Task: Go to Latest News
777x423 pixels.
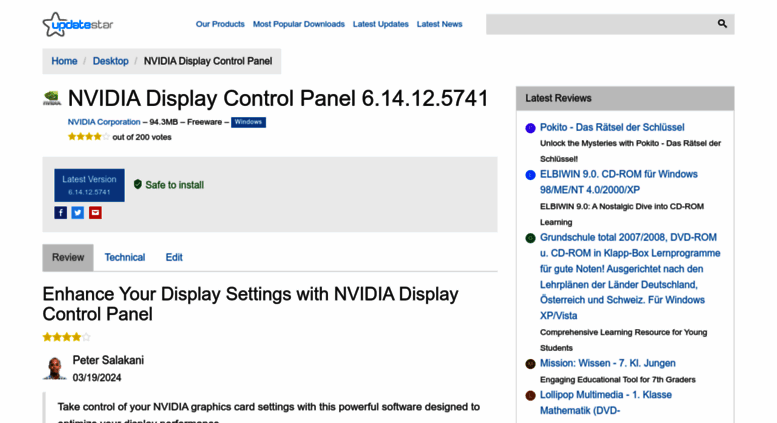Action: pyautogui.click(x=440, y=24)
